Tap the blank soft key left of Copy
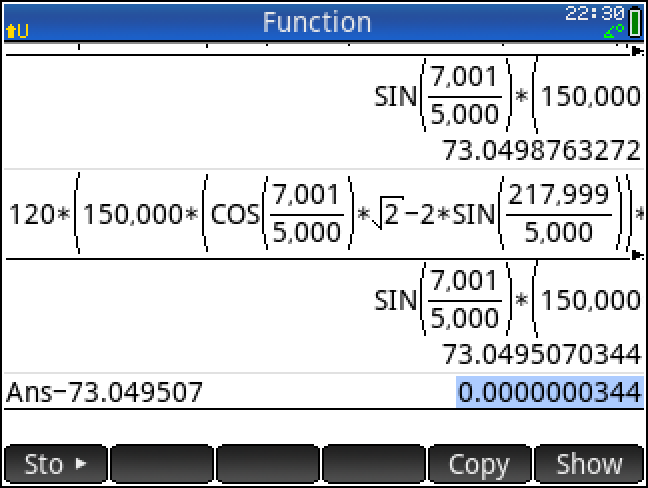648x488 pixels. (x=374, y=464)
